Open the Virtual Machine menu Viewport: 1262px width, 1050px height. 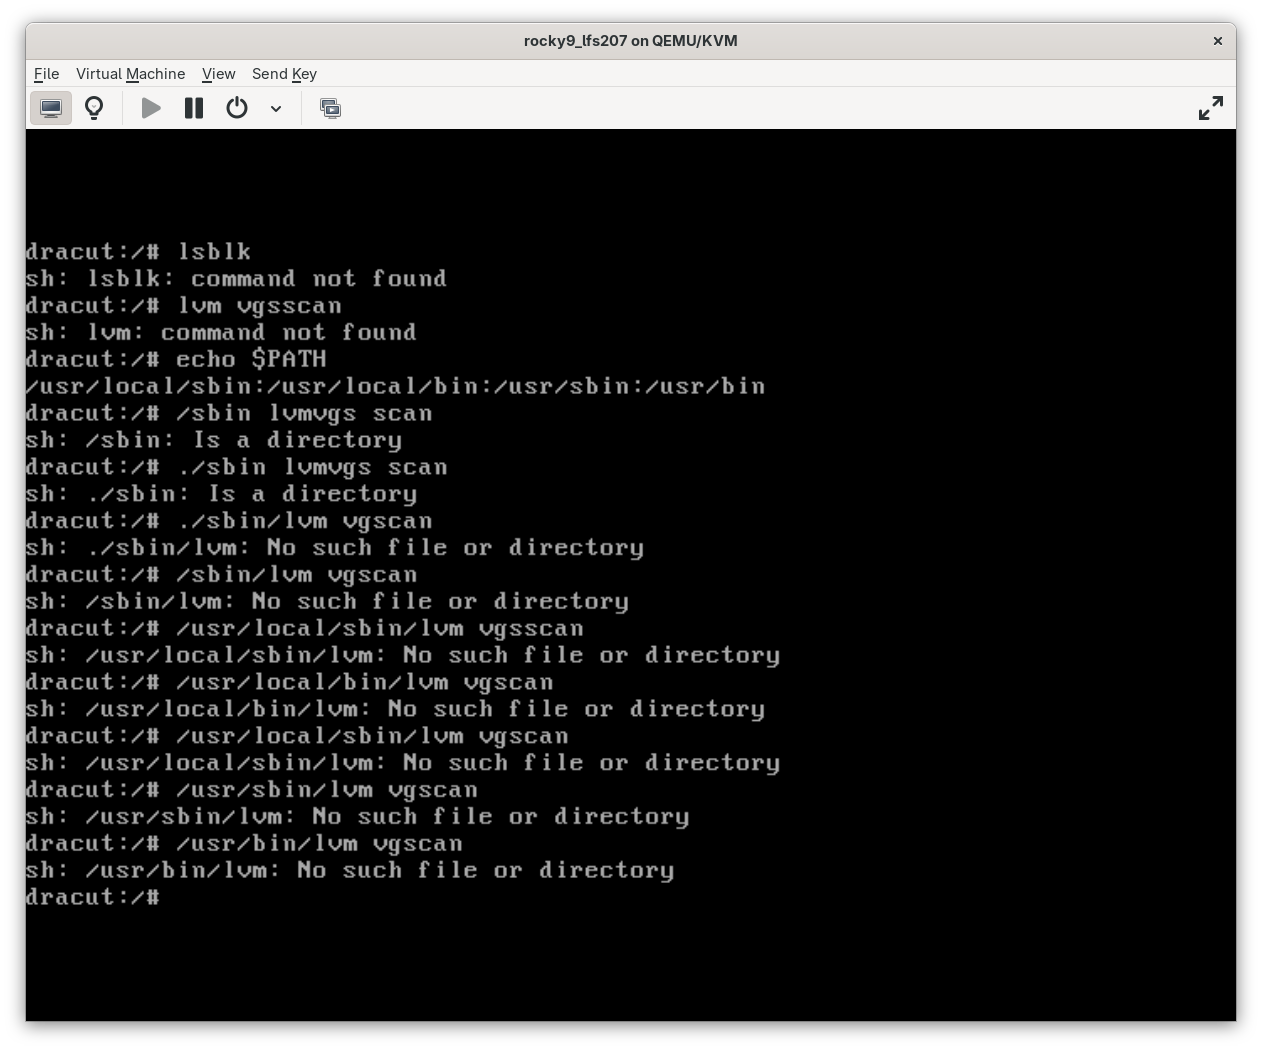pos(130,74)
